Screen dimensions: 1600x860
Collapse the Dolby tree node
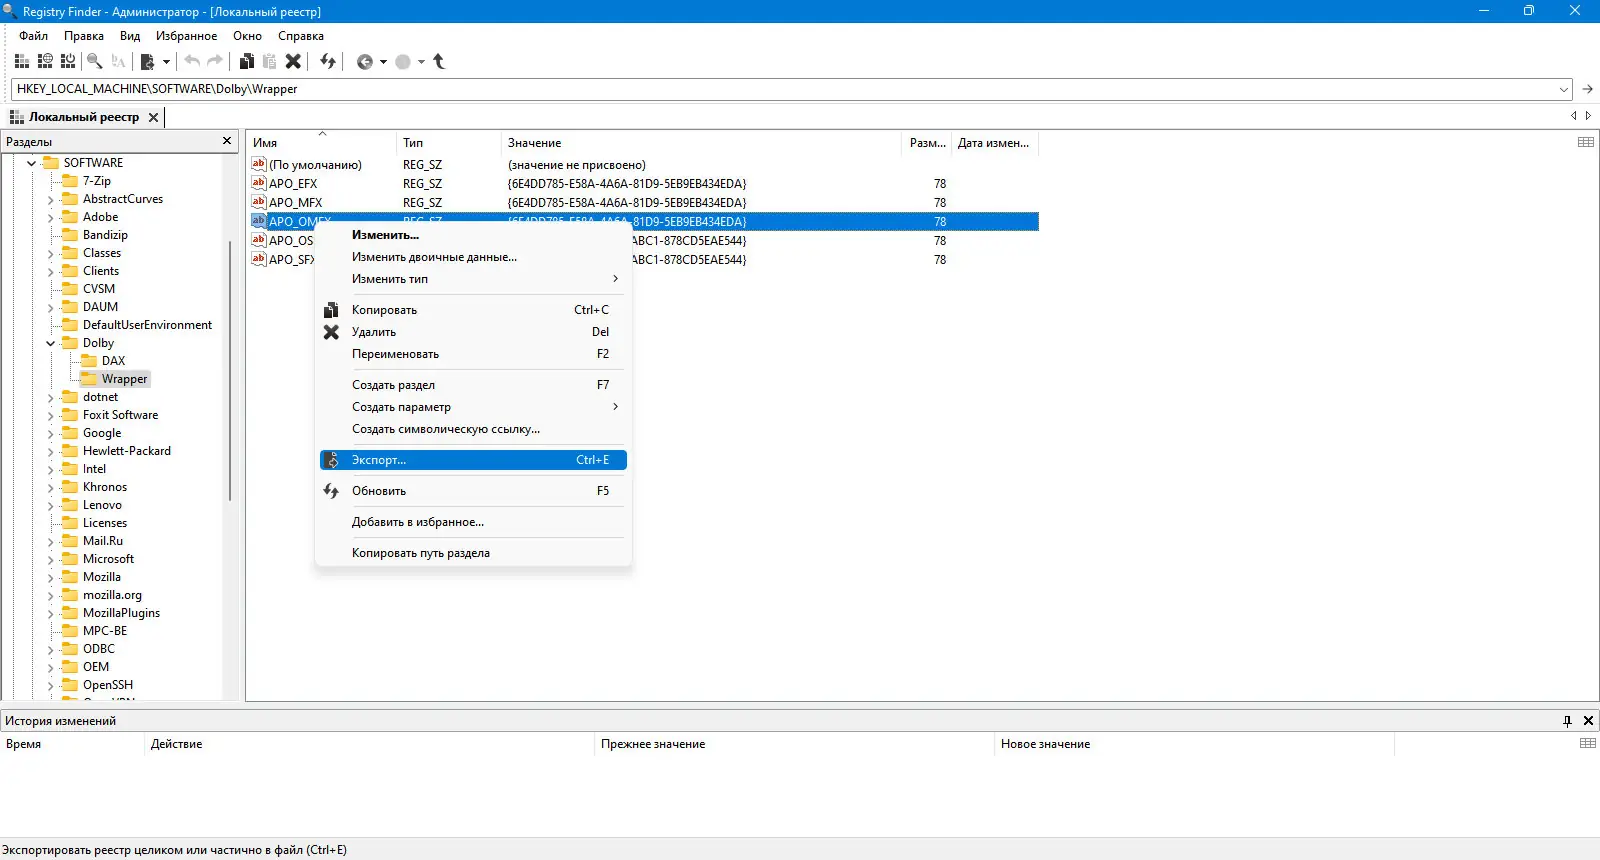[x=51, y=343]
